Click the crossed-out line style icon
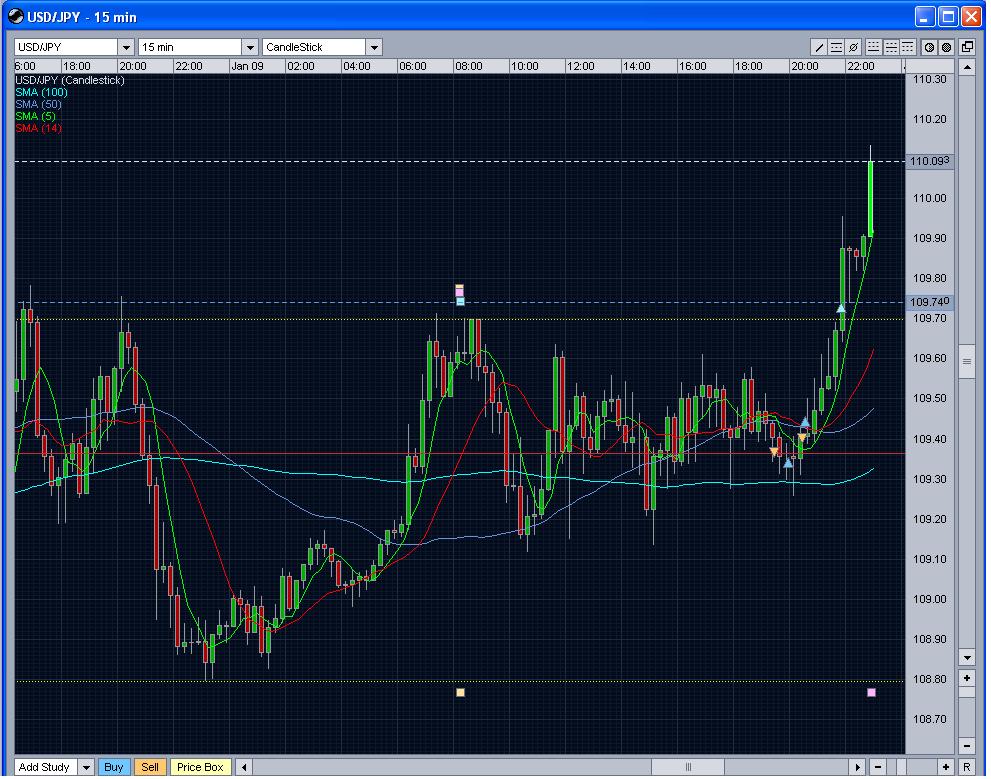 click(852, 47)
